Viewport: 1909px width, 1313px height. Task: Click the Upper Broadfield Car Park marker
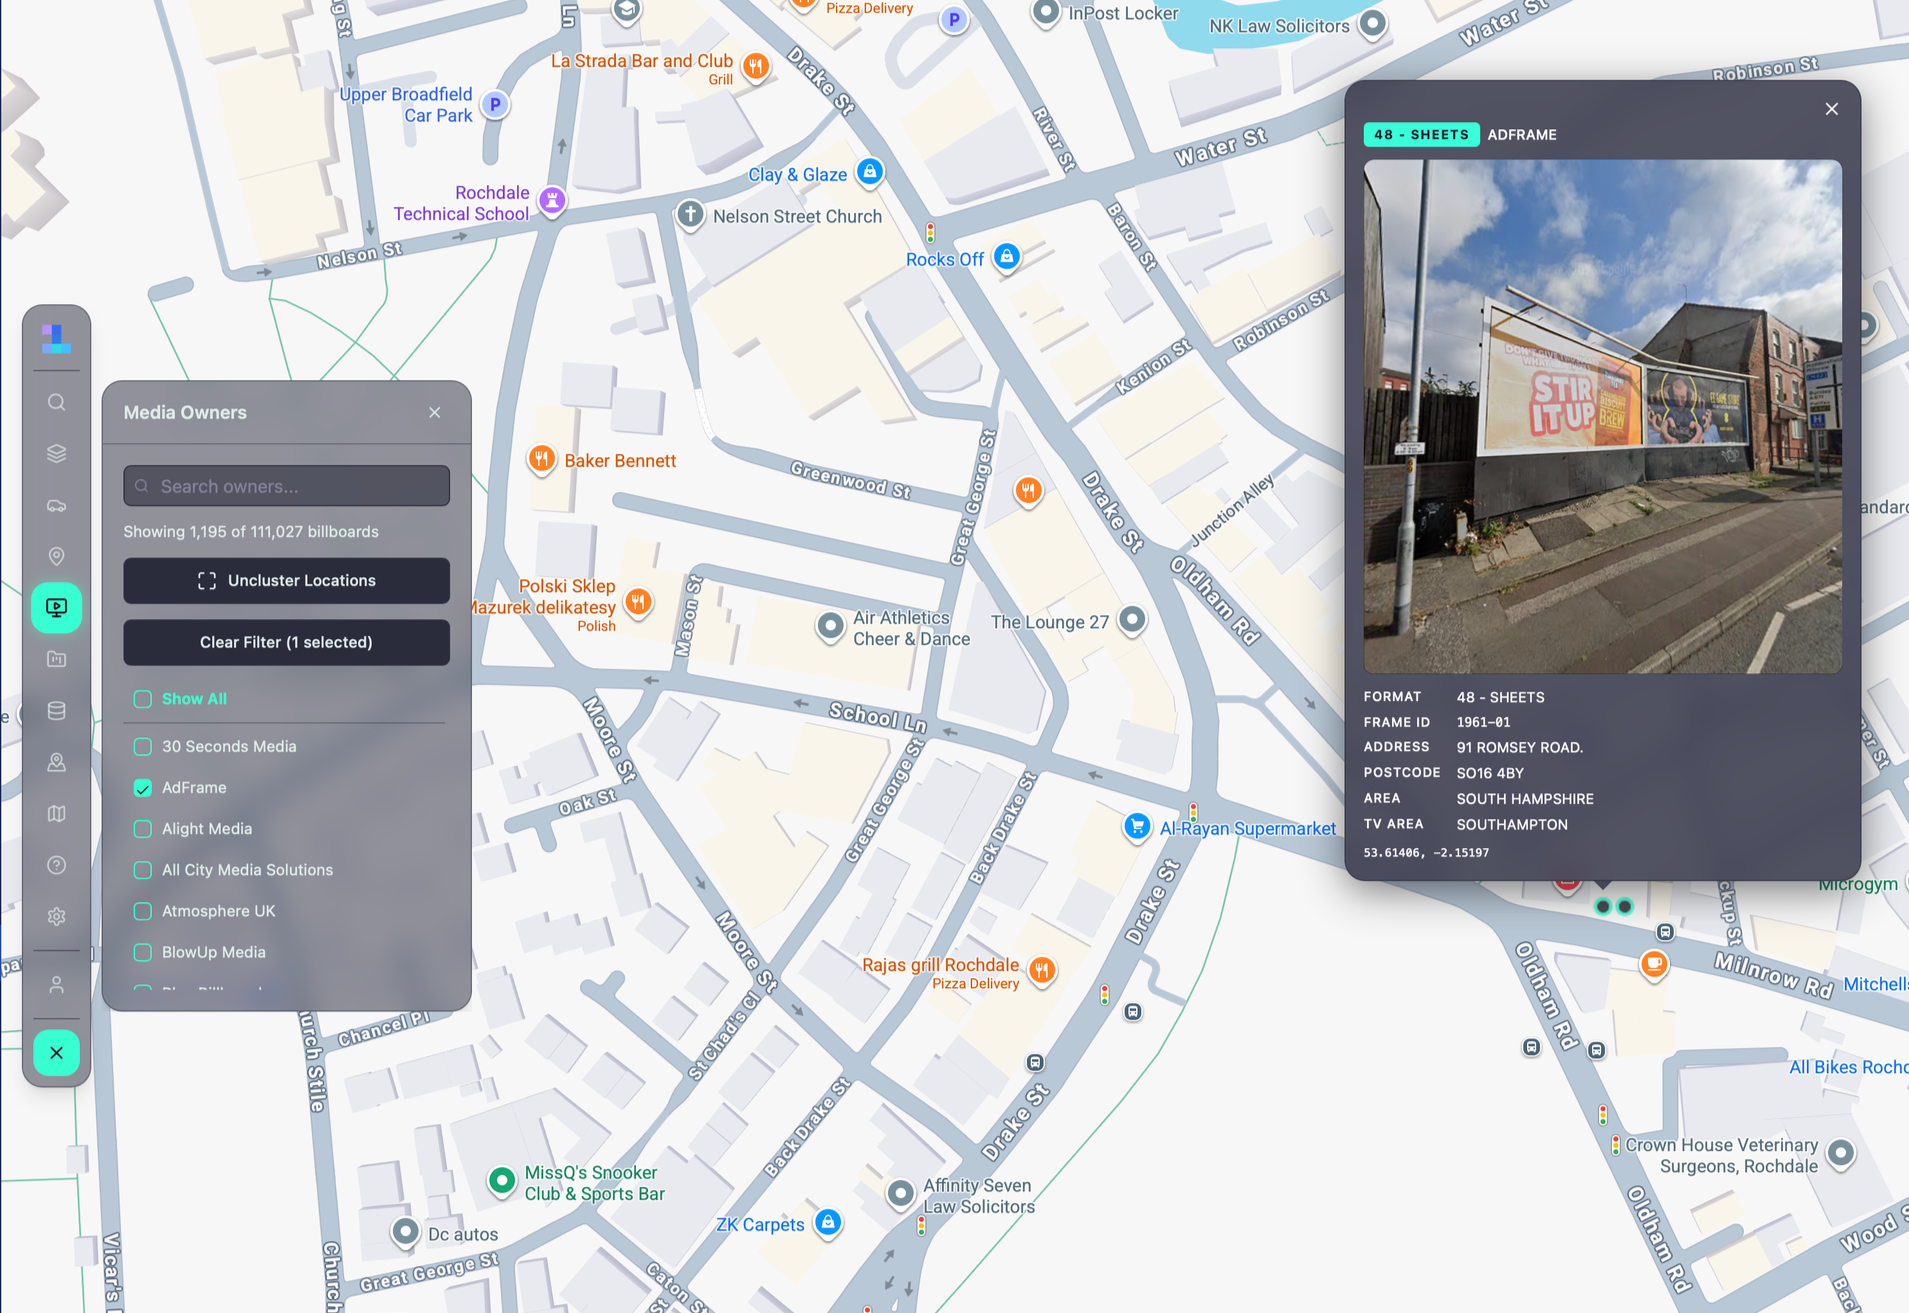[x=495, y=104]
